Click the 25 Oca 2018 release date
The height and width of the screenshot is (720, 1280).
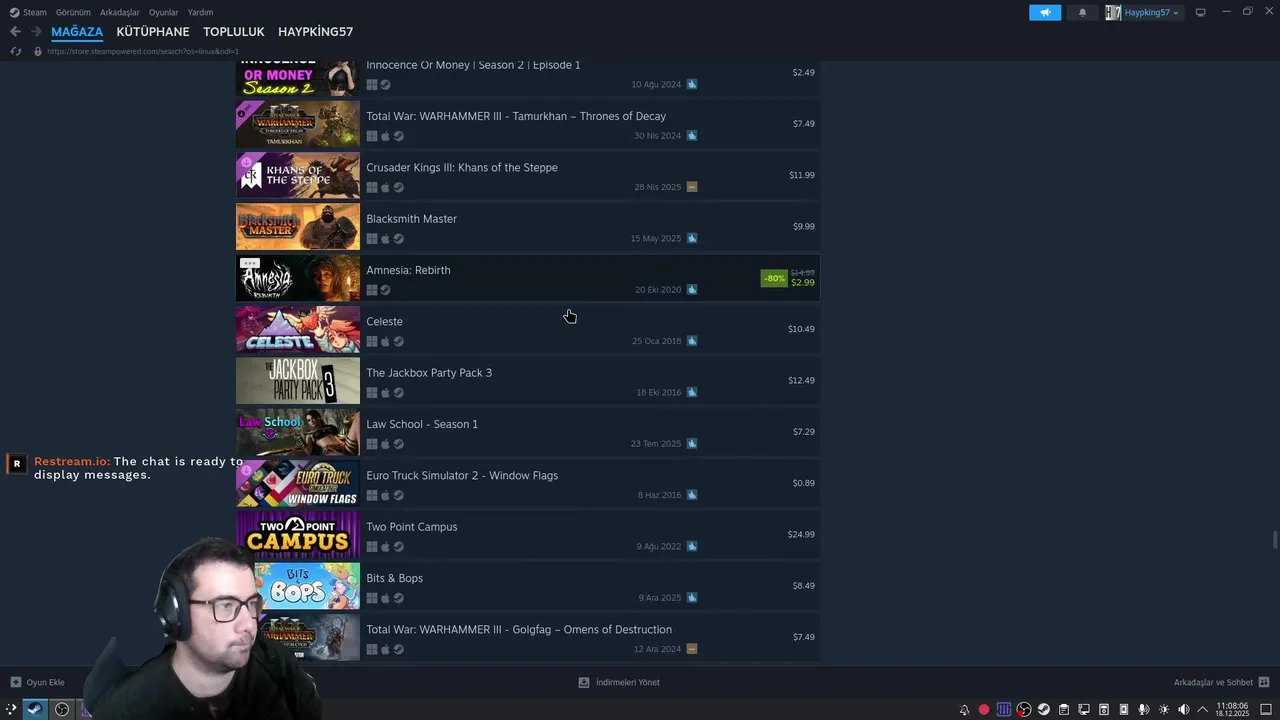[x=656, y=341]
